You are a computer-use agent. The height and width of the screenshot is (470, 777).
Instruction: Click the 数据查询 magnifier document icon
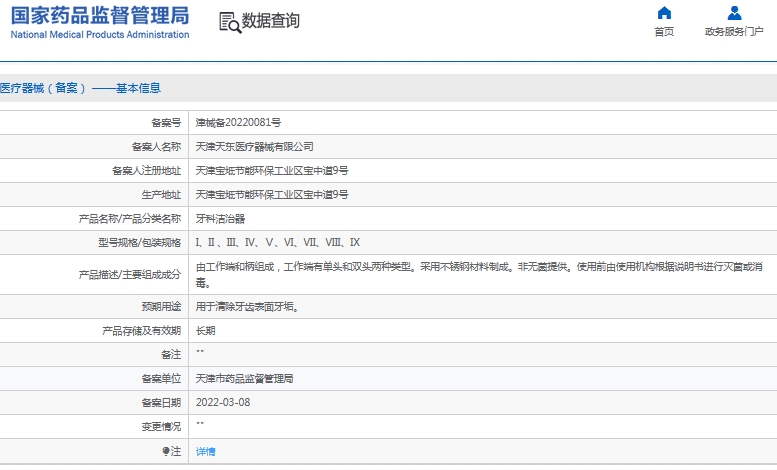coord(229,22)
